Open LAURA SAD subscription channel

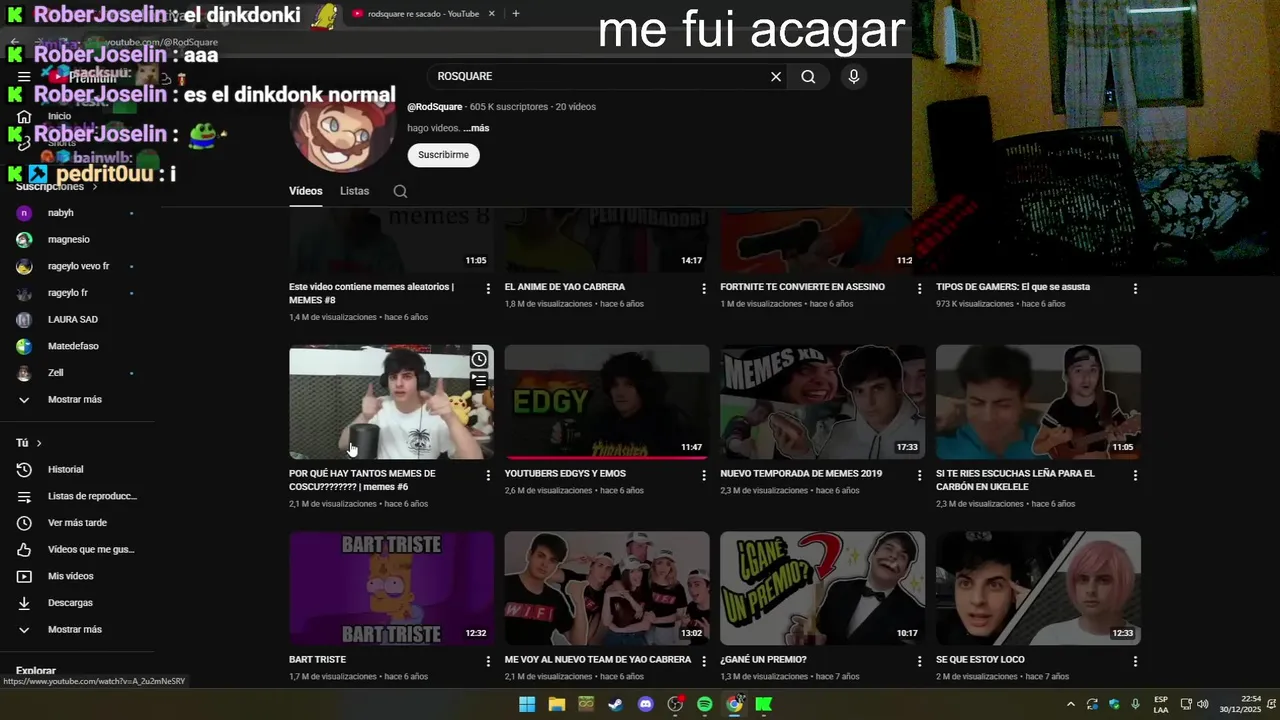click(x=76, y=320)
